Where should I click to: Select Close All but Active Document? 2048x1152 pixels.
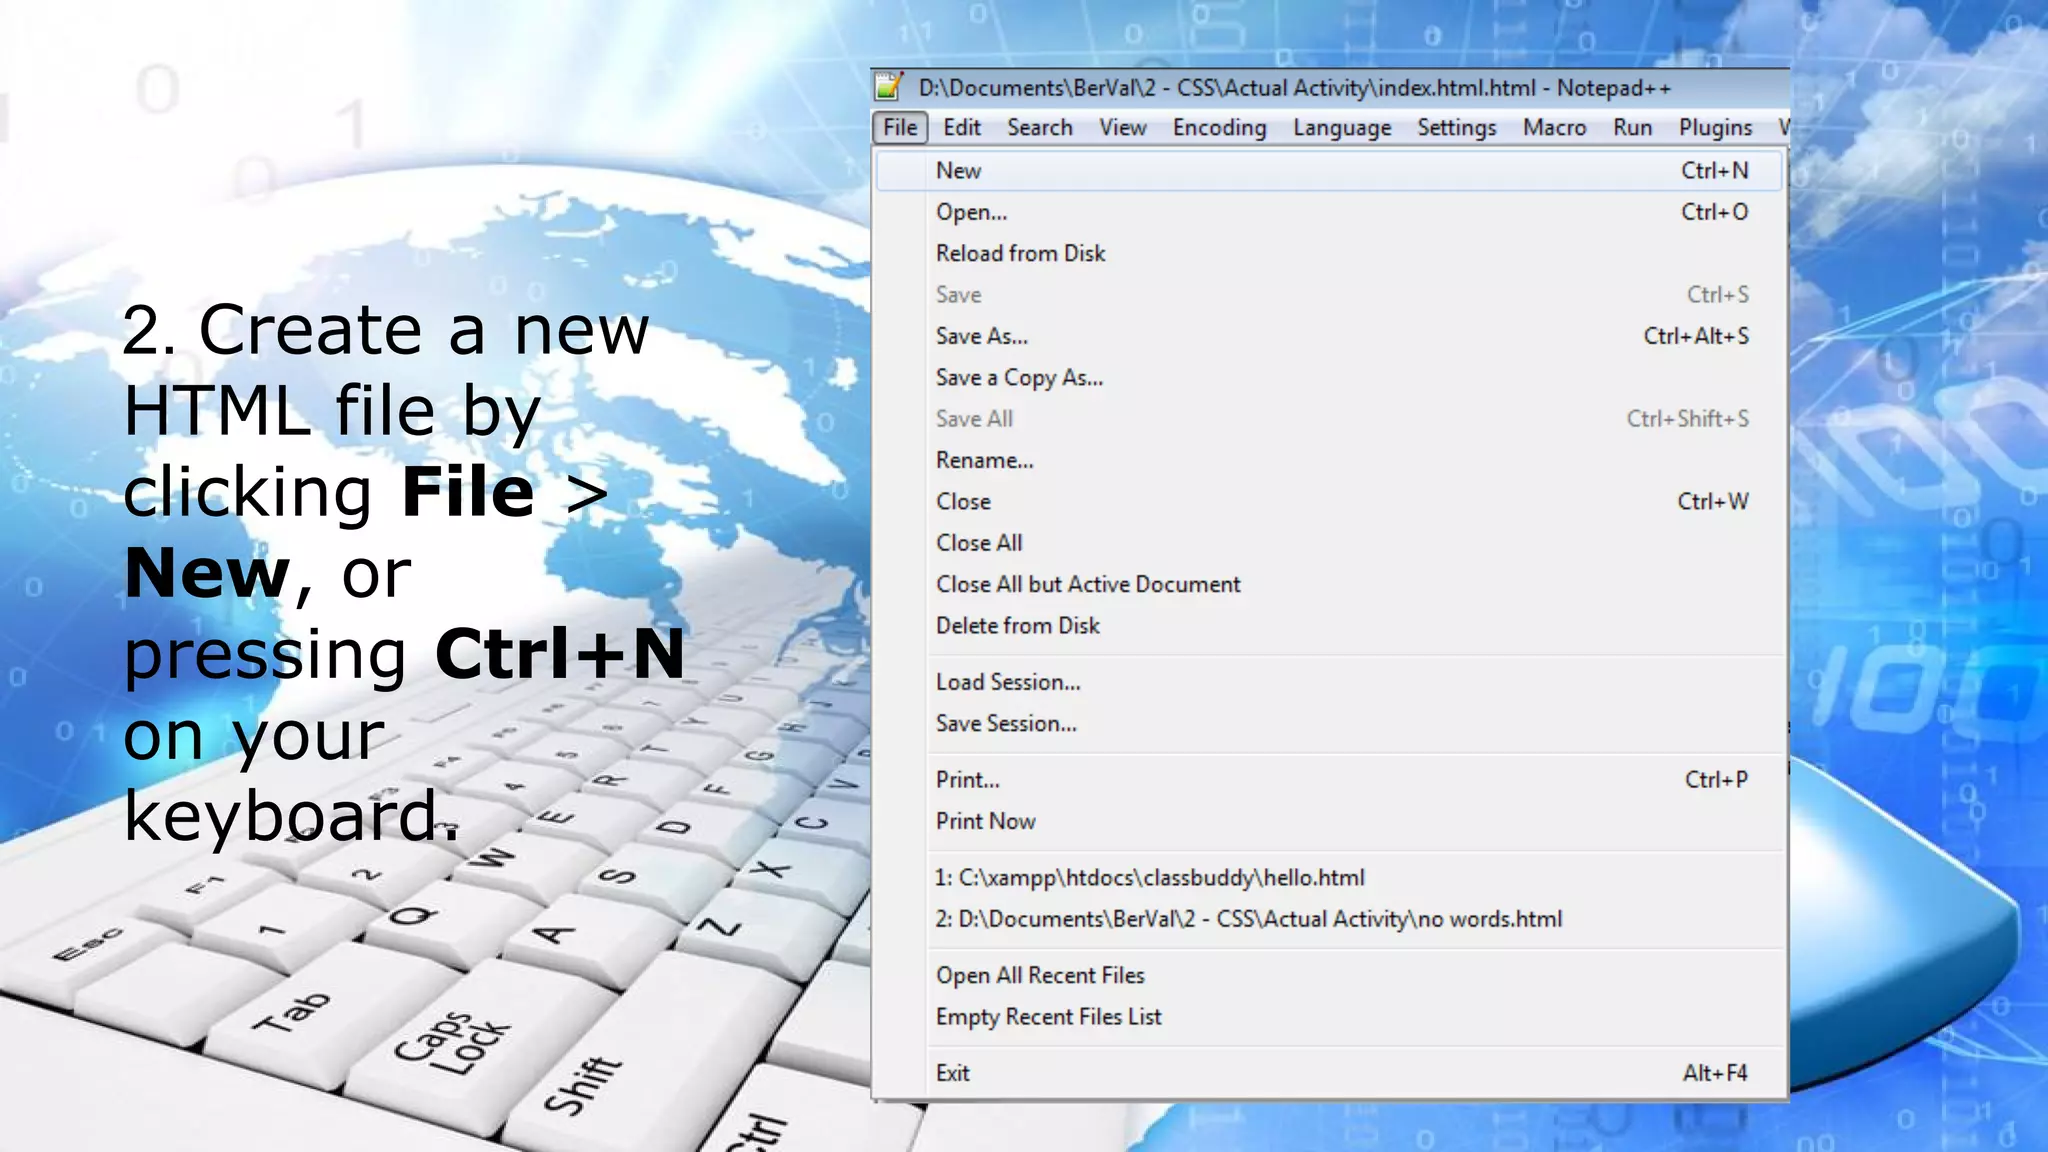point(1087,585)
